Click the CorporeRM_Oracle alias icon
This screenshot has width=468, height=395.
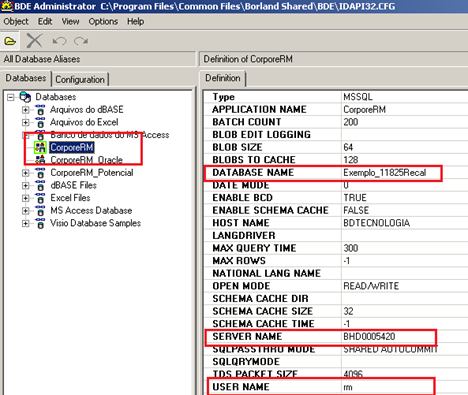tap(40, 160)
